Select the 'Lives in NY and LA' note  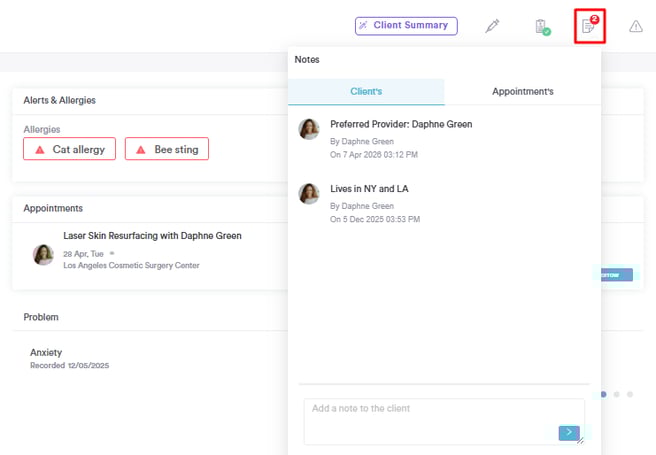369,189
